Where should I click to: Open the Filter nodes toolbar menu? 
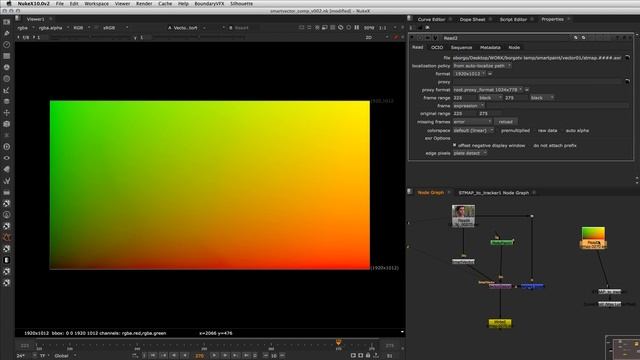7,79
